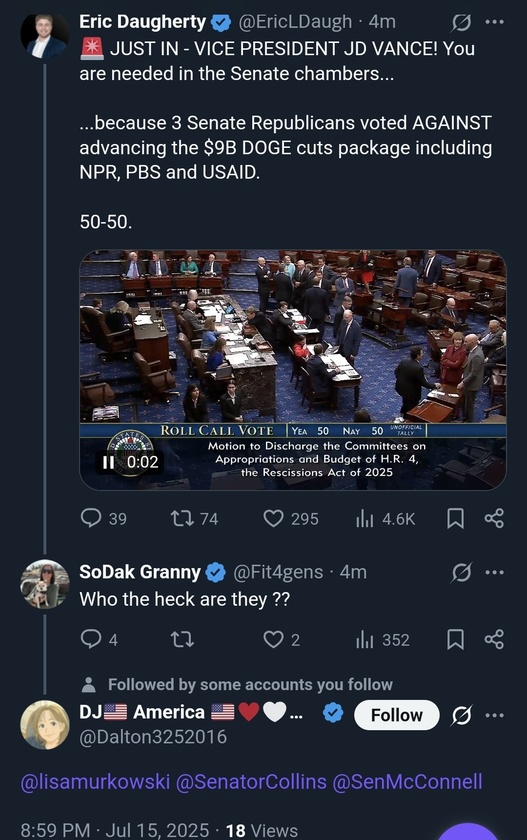
Task: Open @SenMcConnell mention link
Action: tap(408, 782)
